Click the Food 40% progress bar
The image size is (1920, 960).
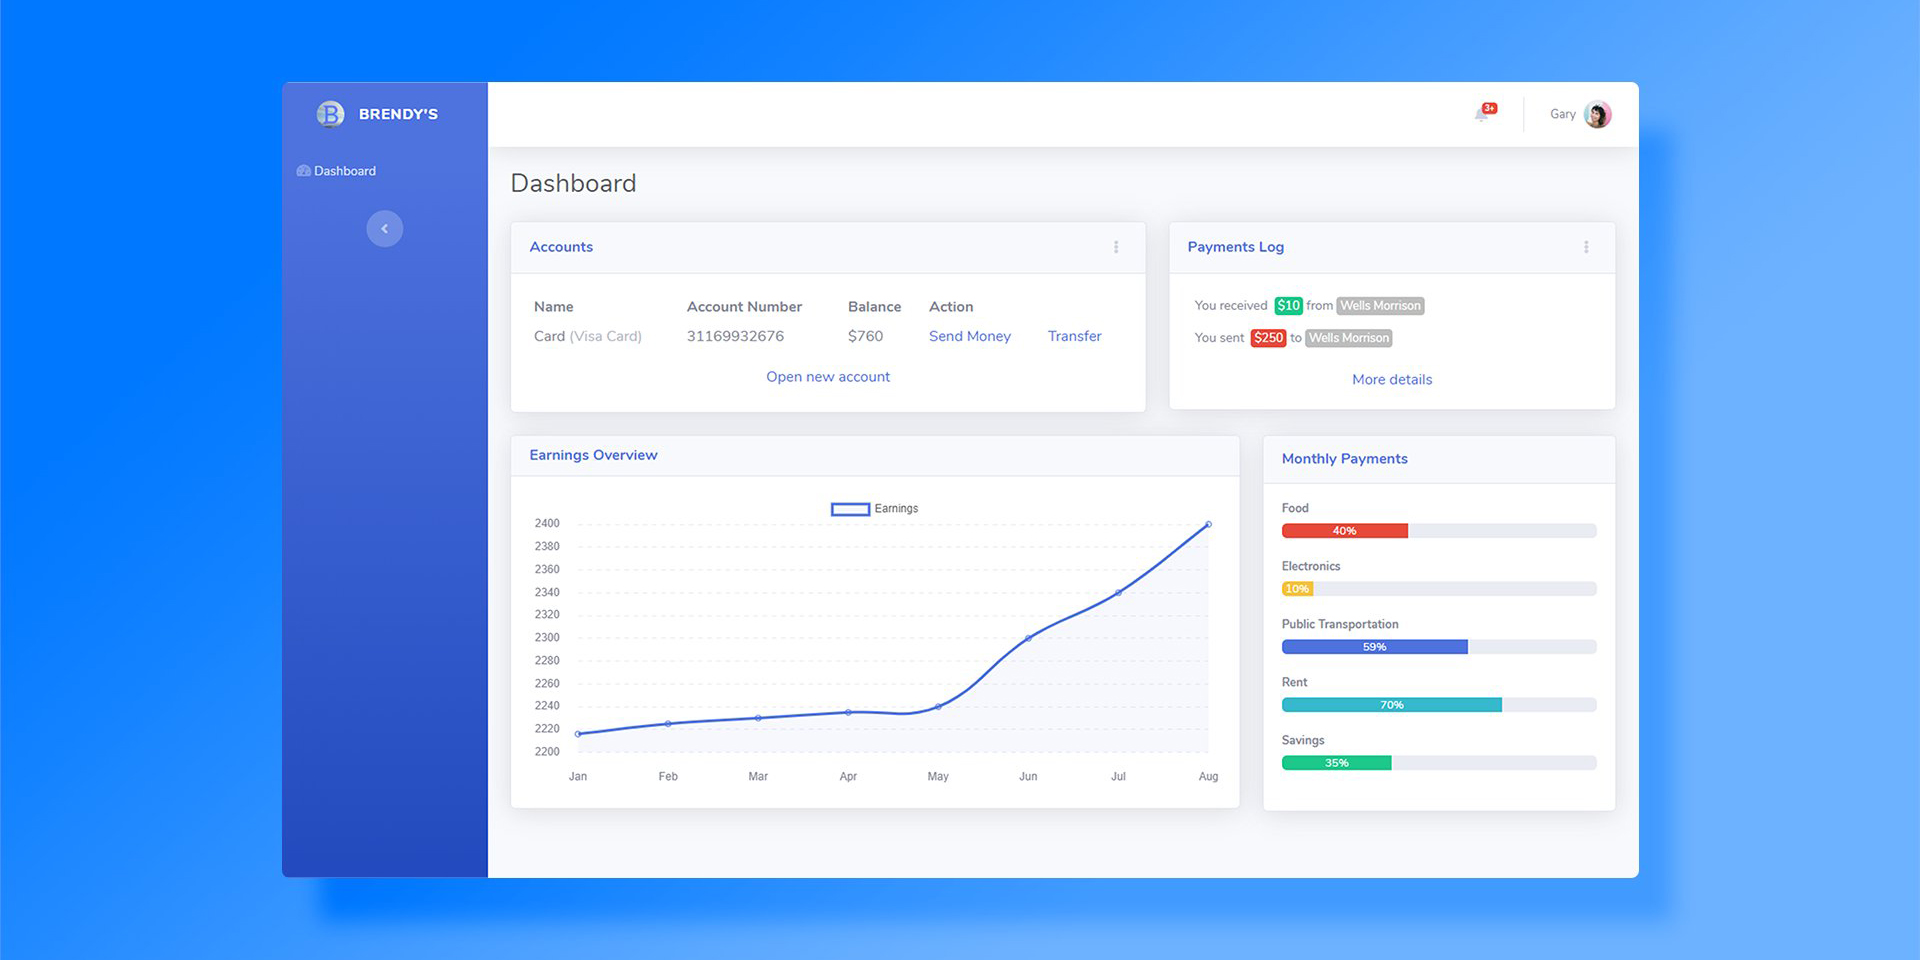point(1344,530)
